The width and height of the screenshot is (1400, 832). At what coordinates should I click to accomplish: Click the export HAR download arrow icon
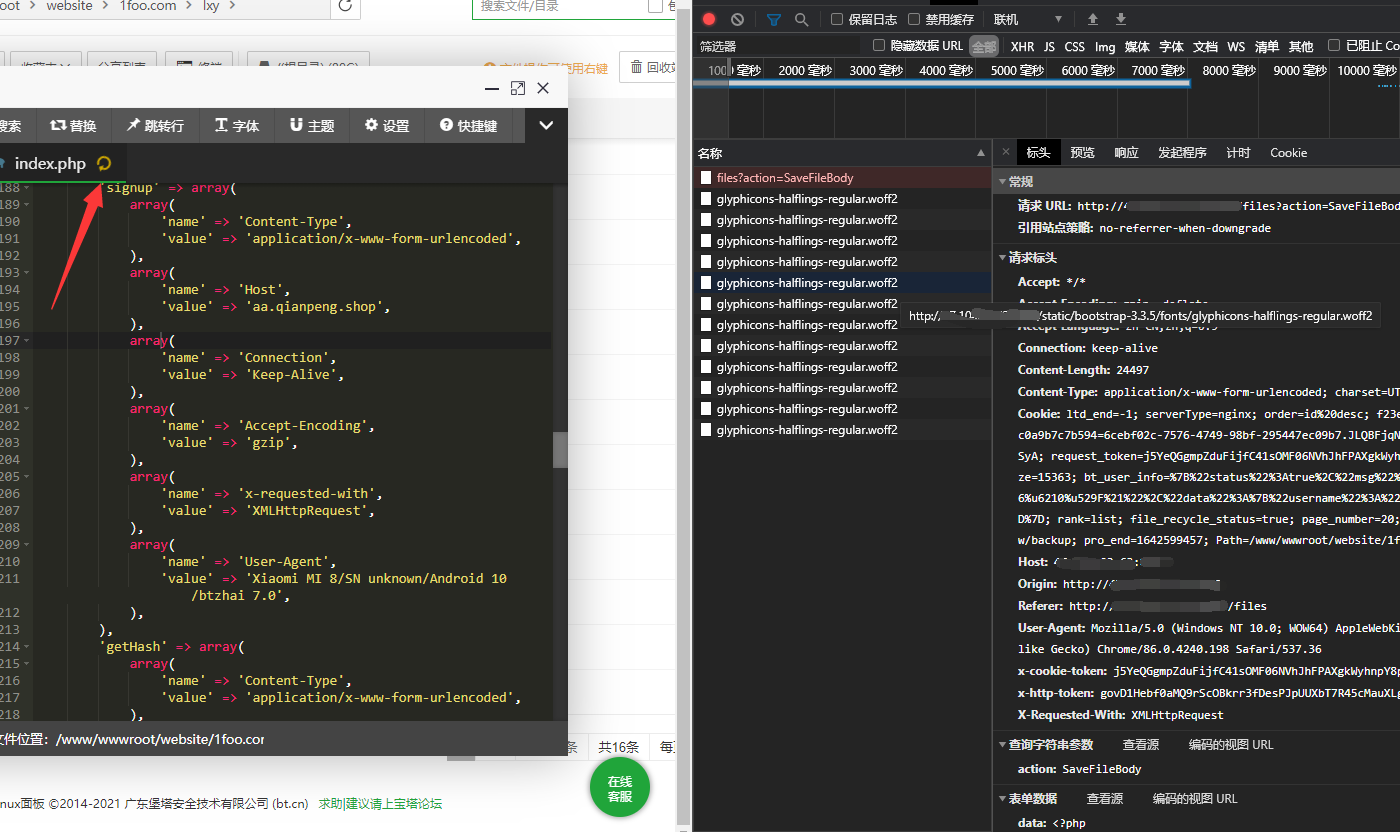[1121, 19]
